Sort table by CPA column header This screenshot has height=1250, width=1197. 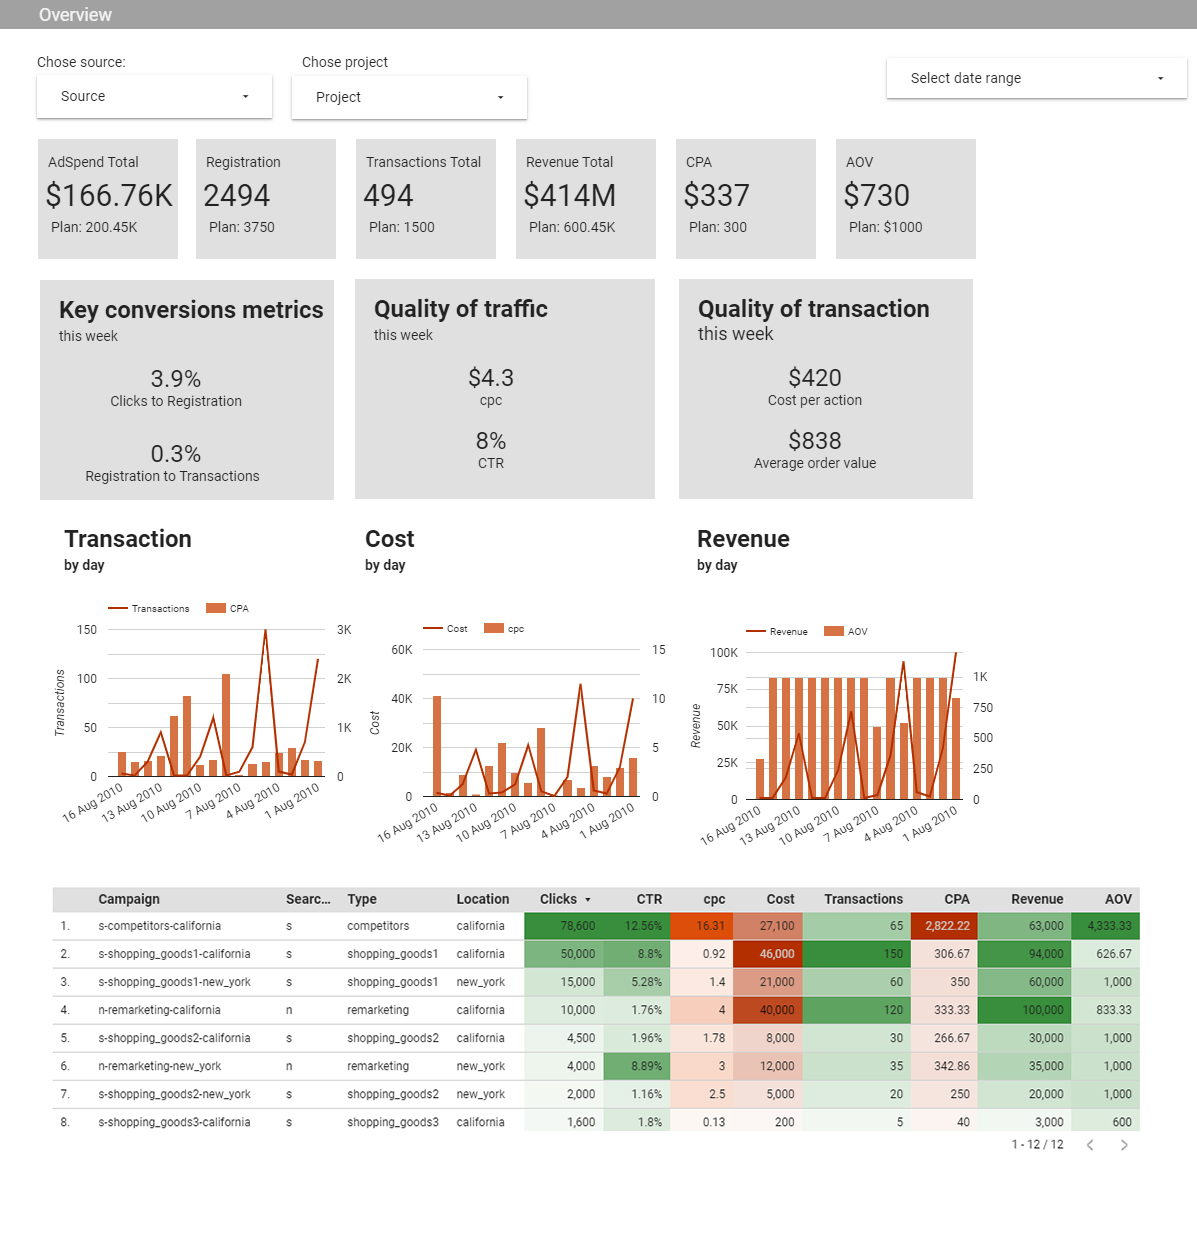click(x=957, y=899)
